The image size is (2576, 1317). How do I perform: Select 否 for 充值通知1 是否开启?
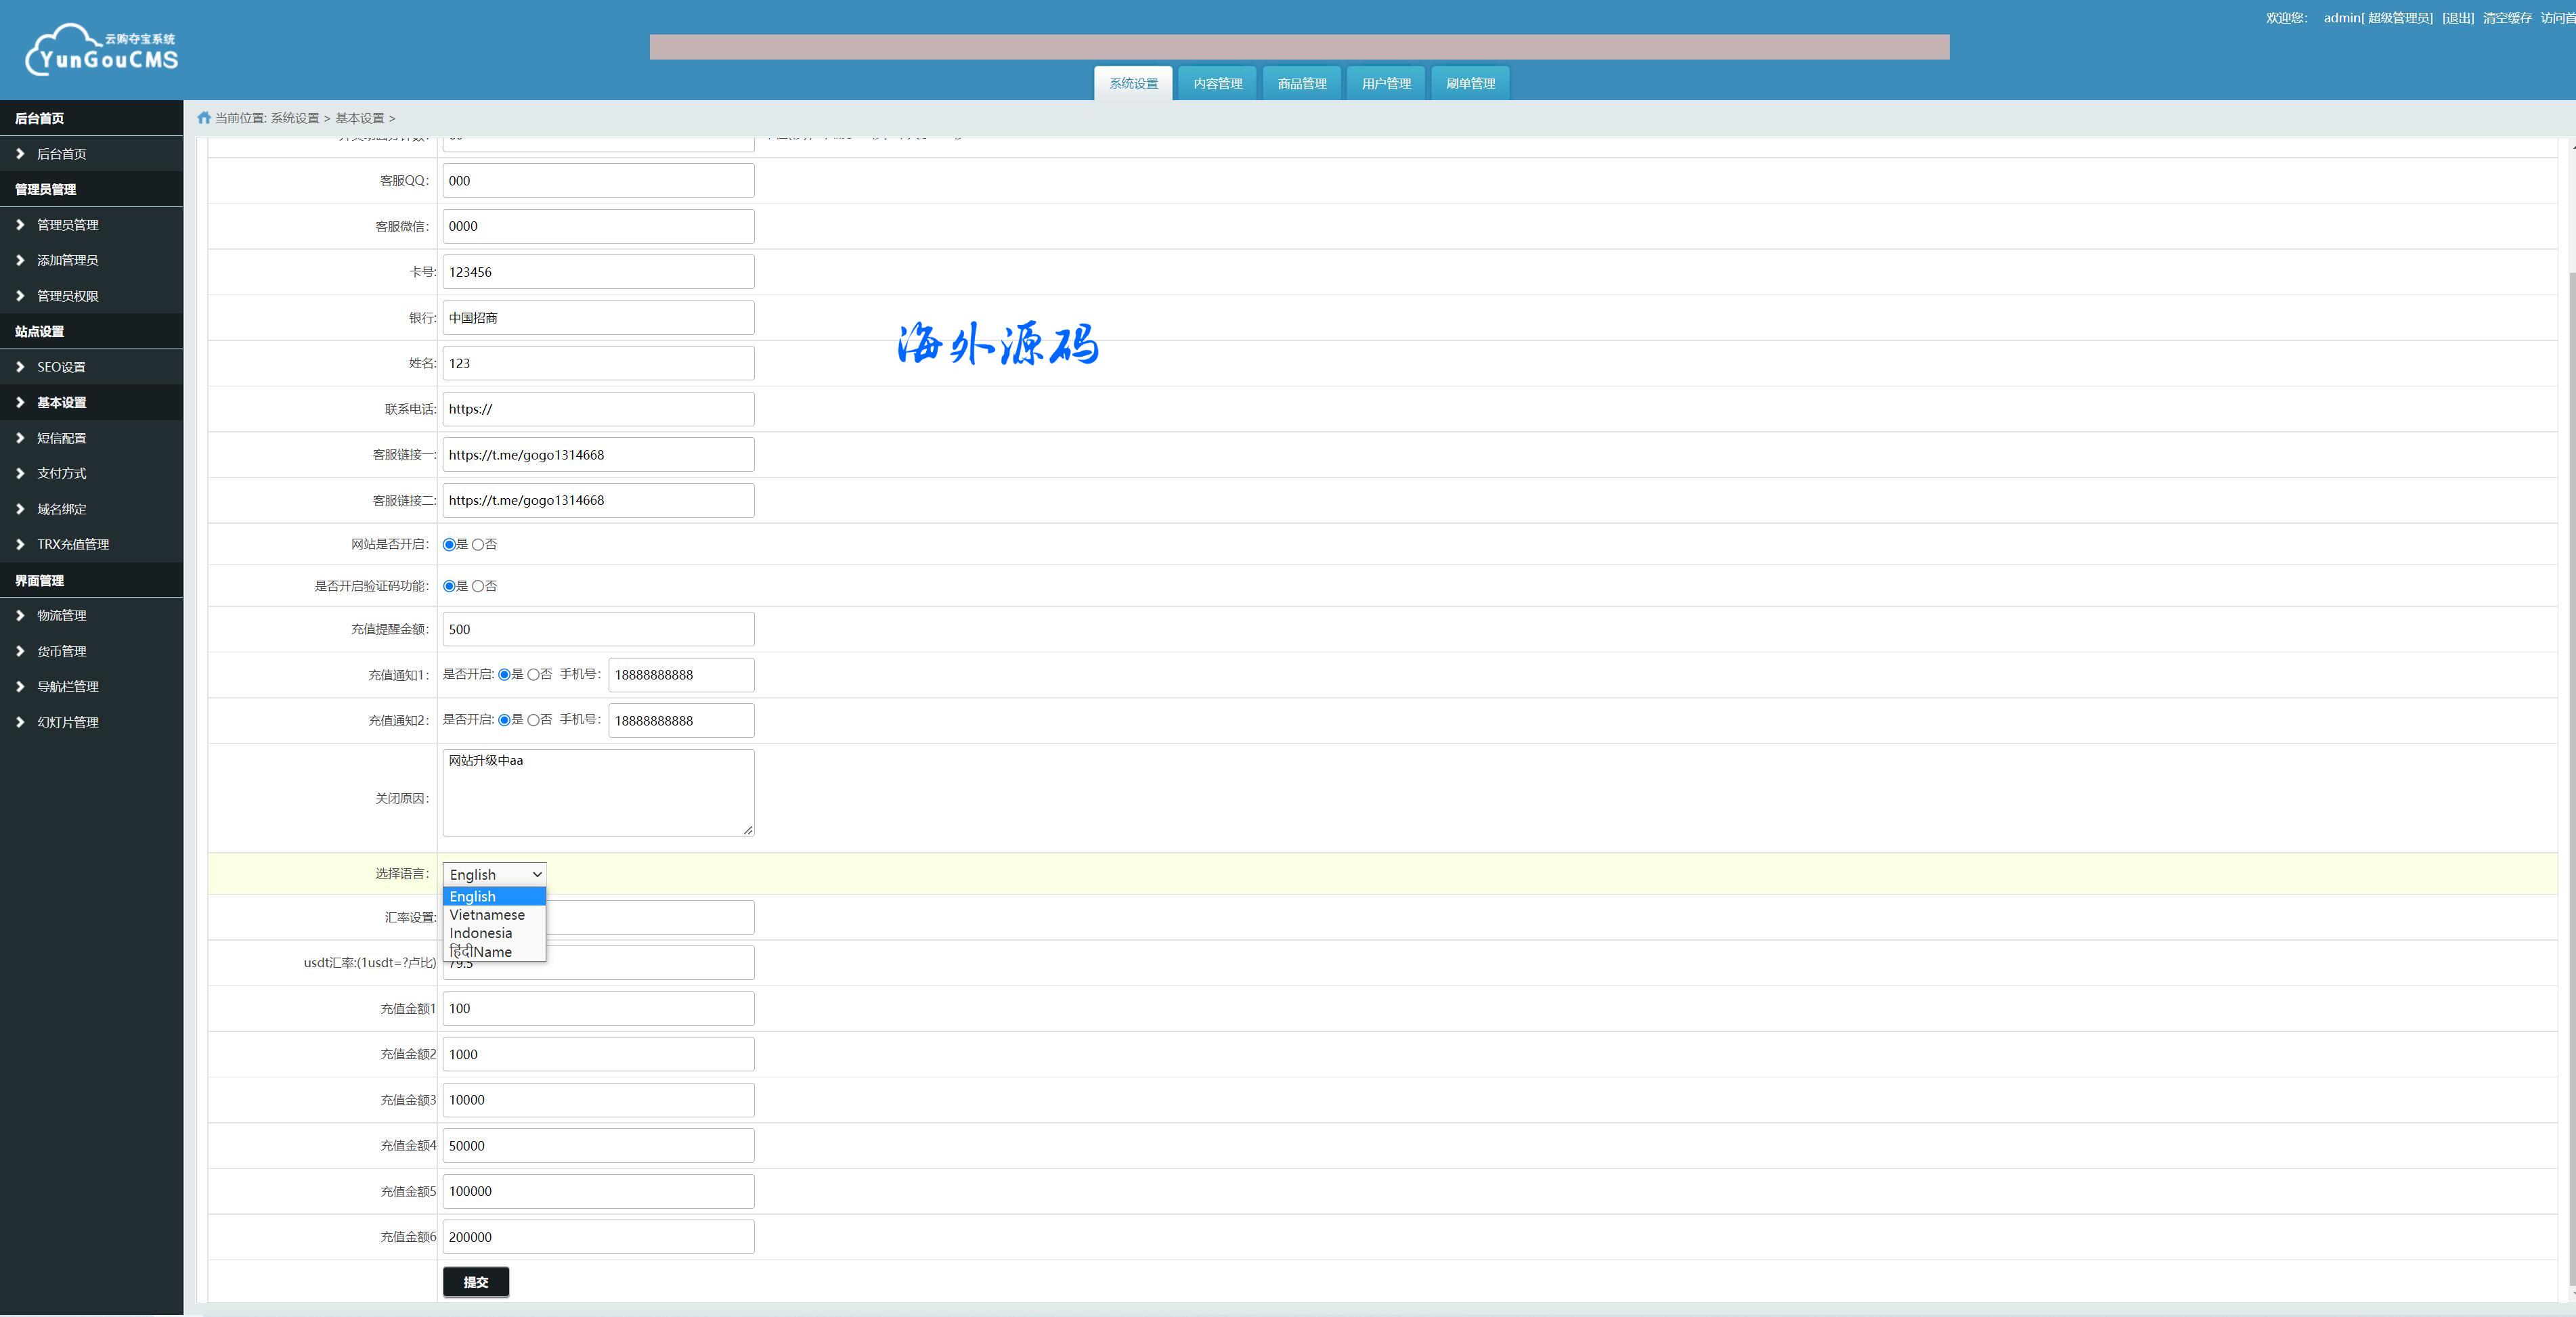(533, 675)
